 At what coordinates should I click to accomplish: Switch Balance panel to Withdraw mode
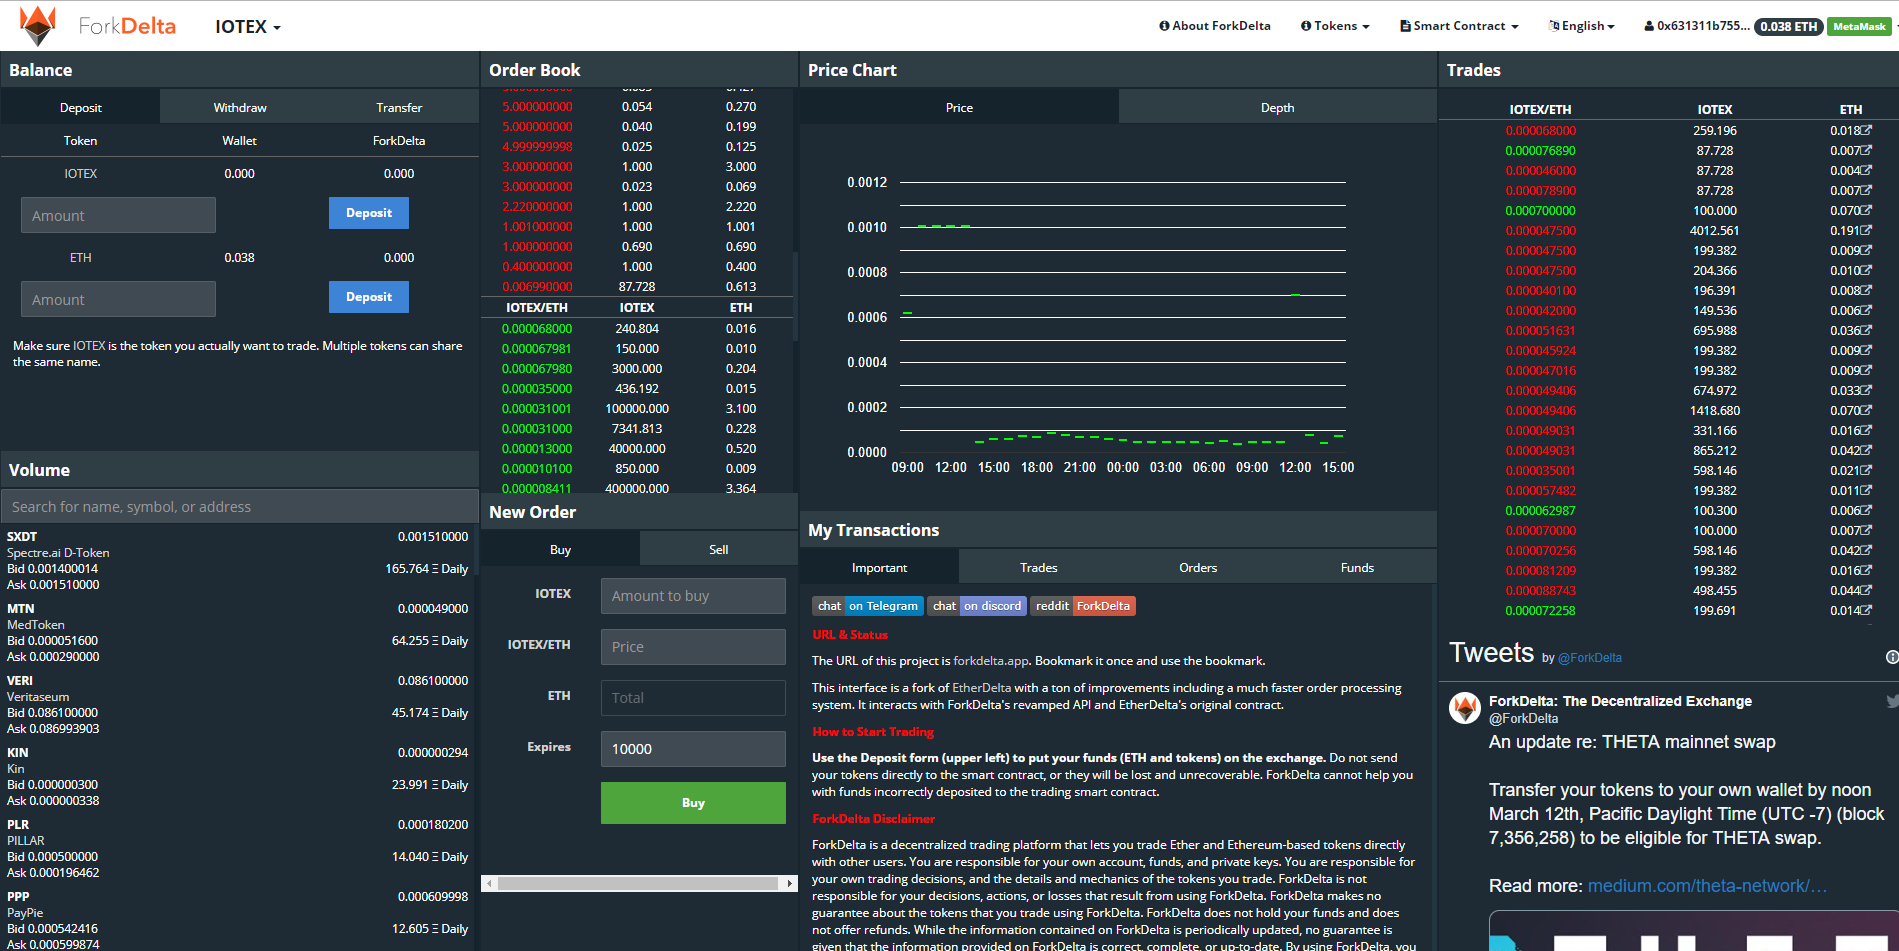tap(240, 107)
